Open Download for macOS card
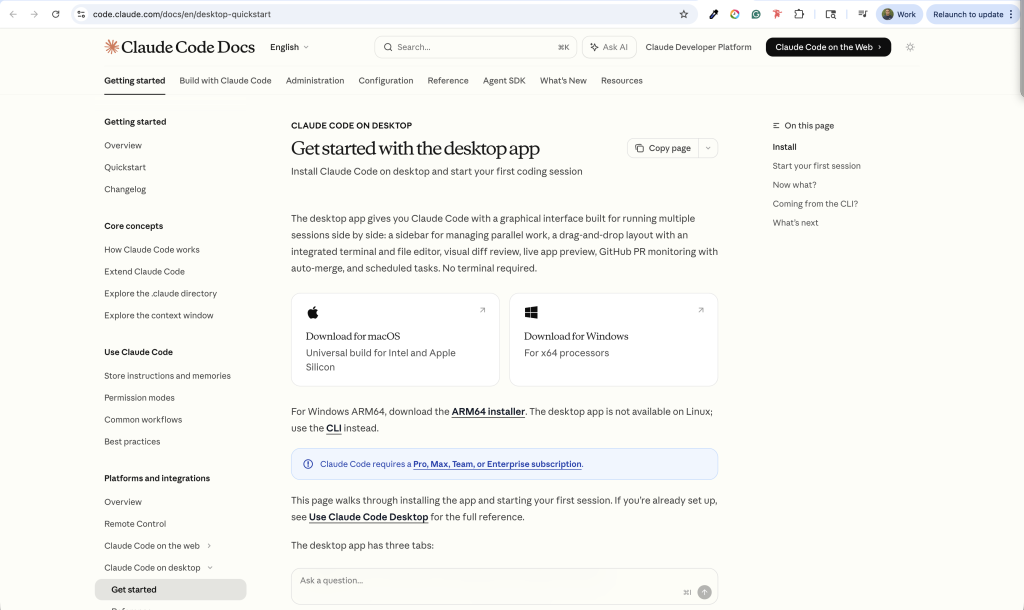 tap(395, 340)
